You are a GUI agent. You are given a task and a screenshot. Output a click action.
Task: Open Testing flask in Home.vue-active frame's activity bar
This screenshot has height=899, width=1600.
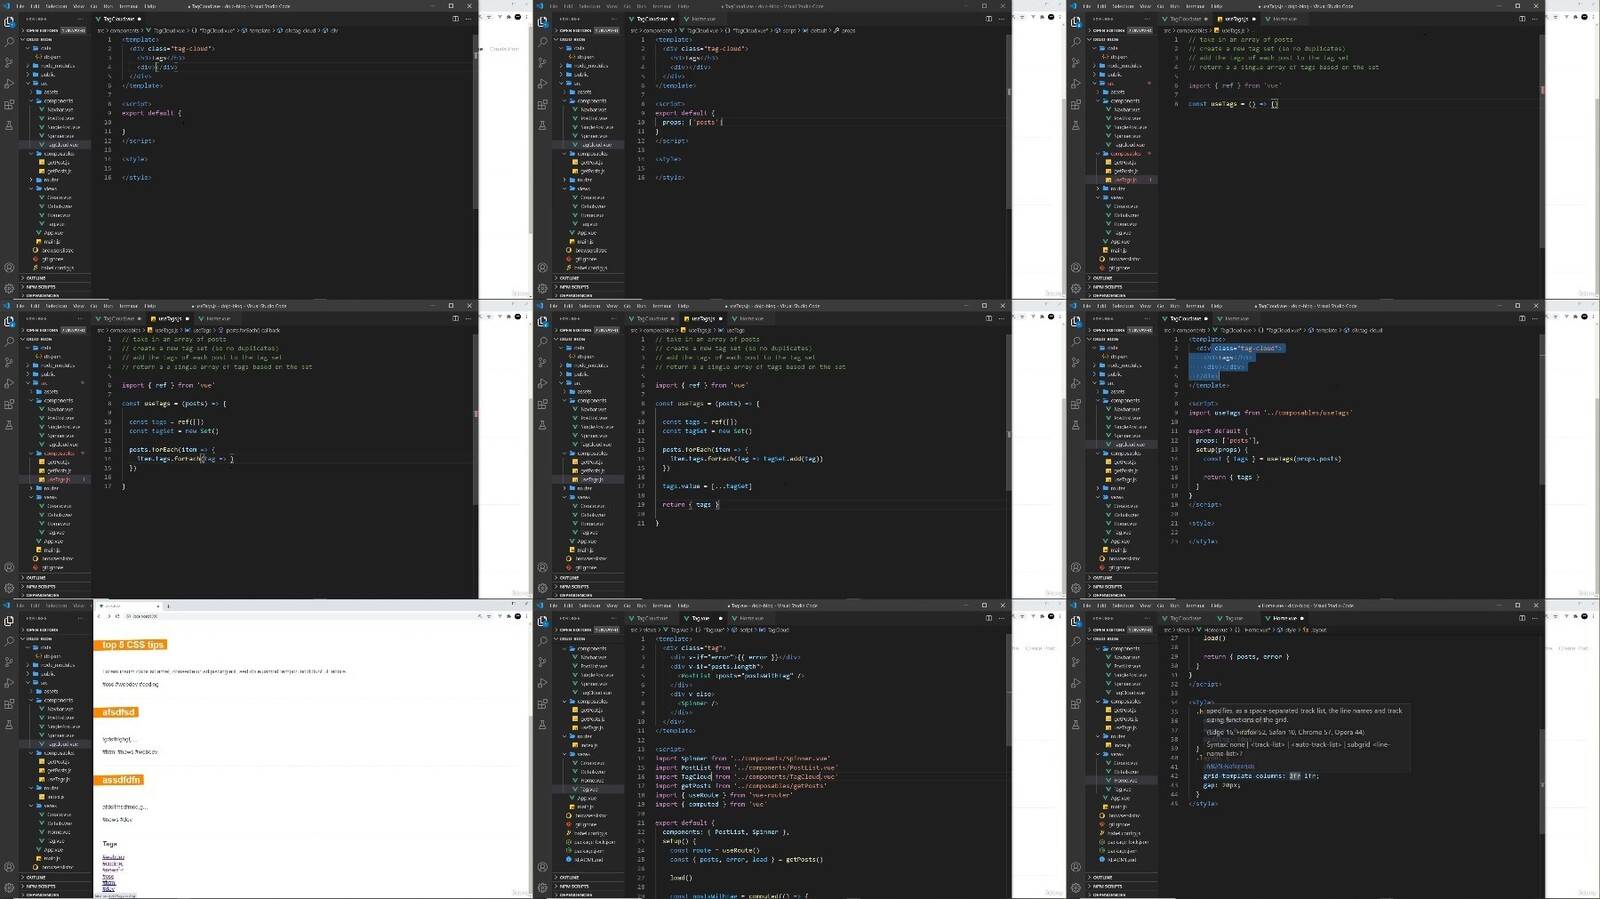[x=1076, y=725]
